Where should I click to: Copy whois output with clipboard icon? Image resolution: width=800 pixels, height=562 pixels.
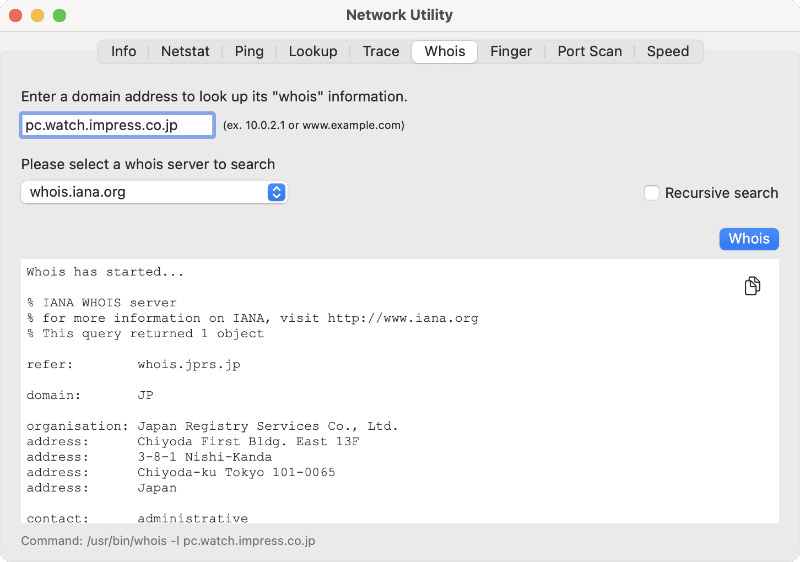[x=752, y=286]
